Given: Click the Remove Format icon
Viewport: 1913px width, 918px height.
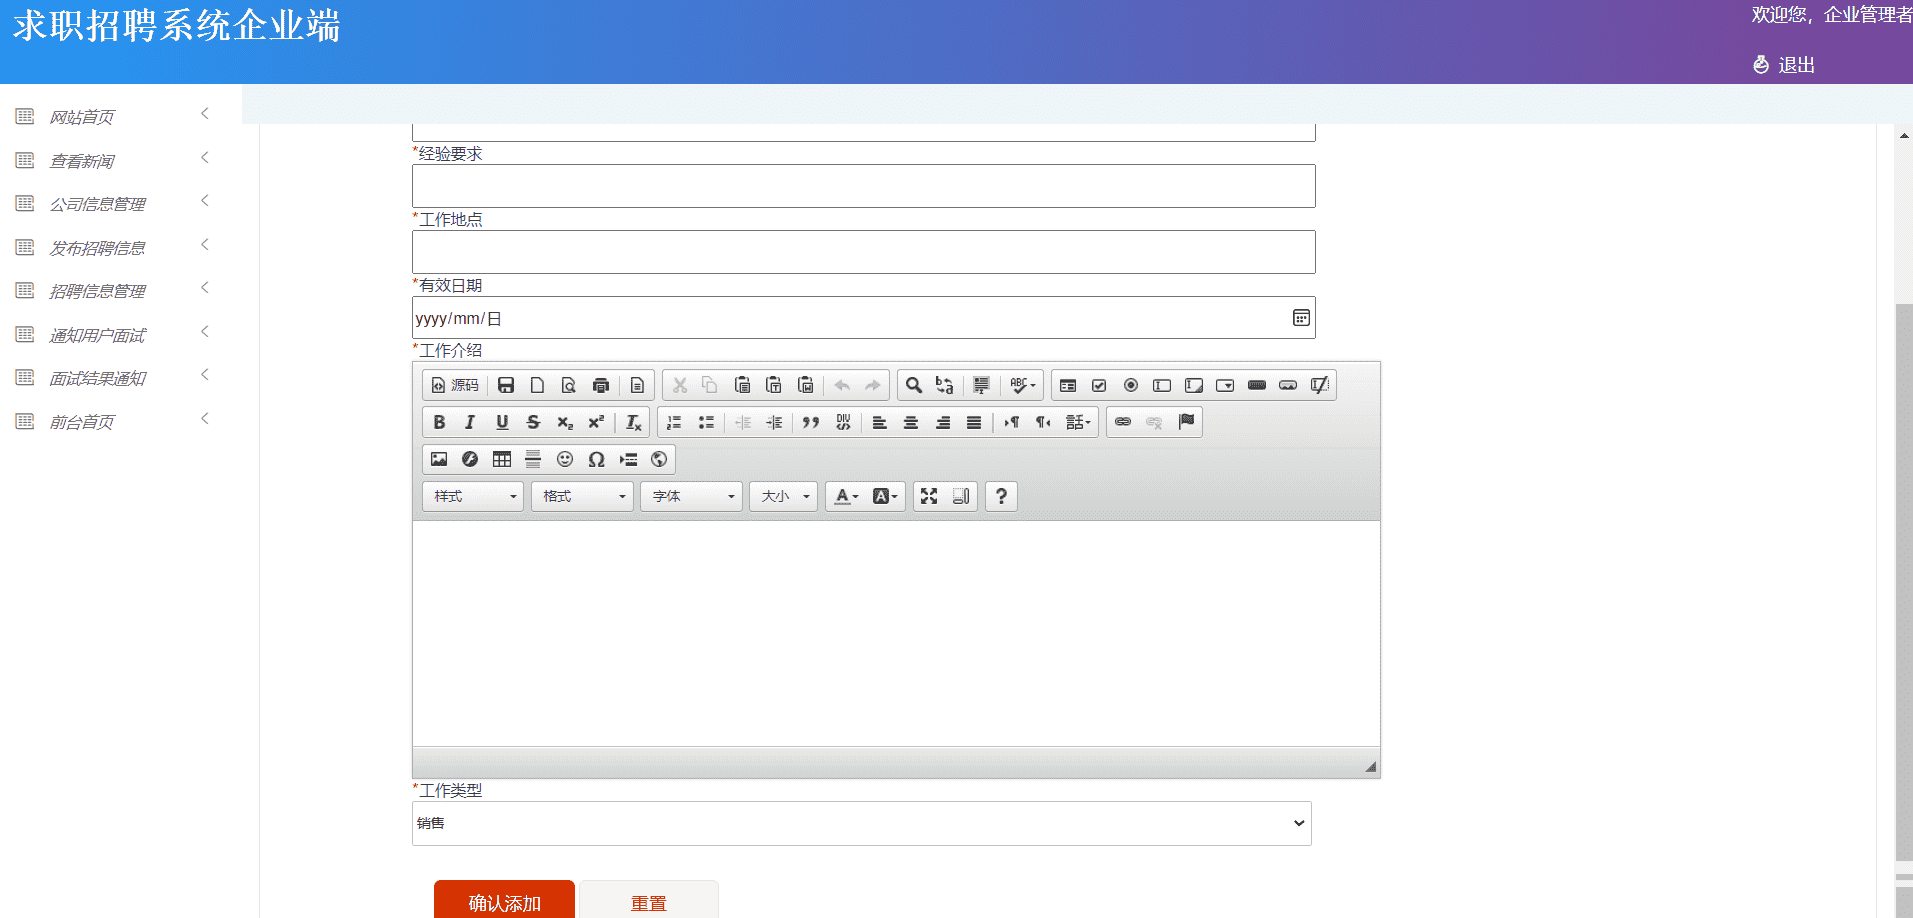Looking at the screenshot, I should click(x=633, y=422).
